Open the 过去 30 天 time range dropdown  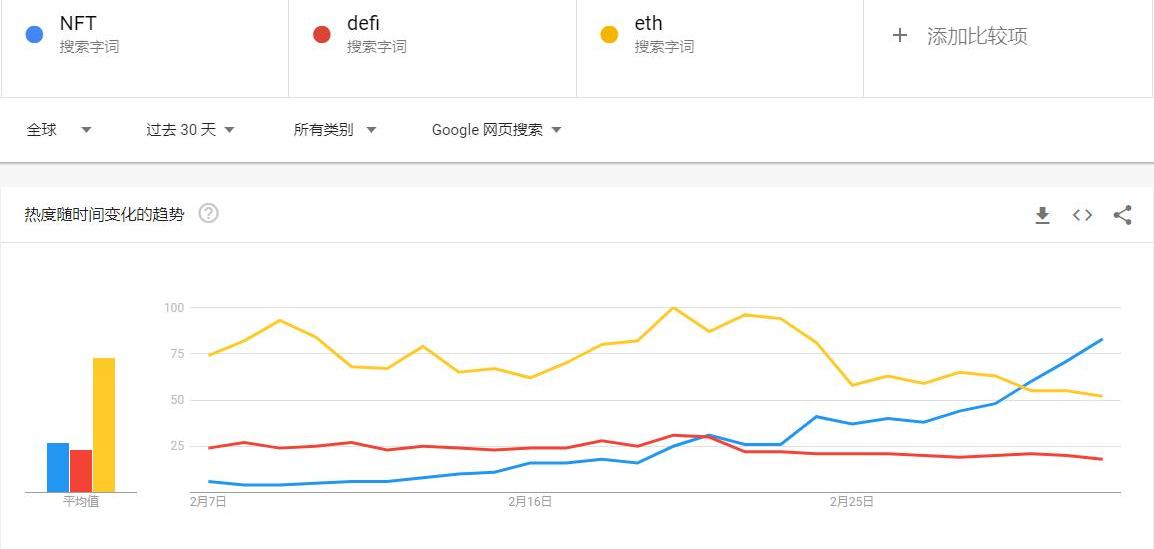[x=190, y=130]
